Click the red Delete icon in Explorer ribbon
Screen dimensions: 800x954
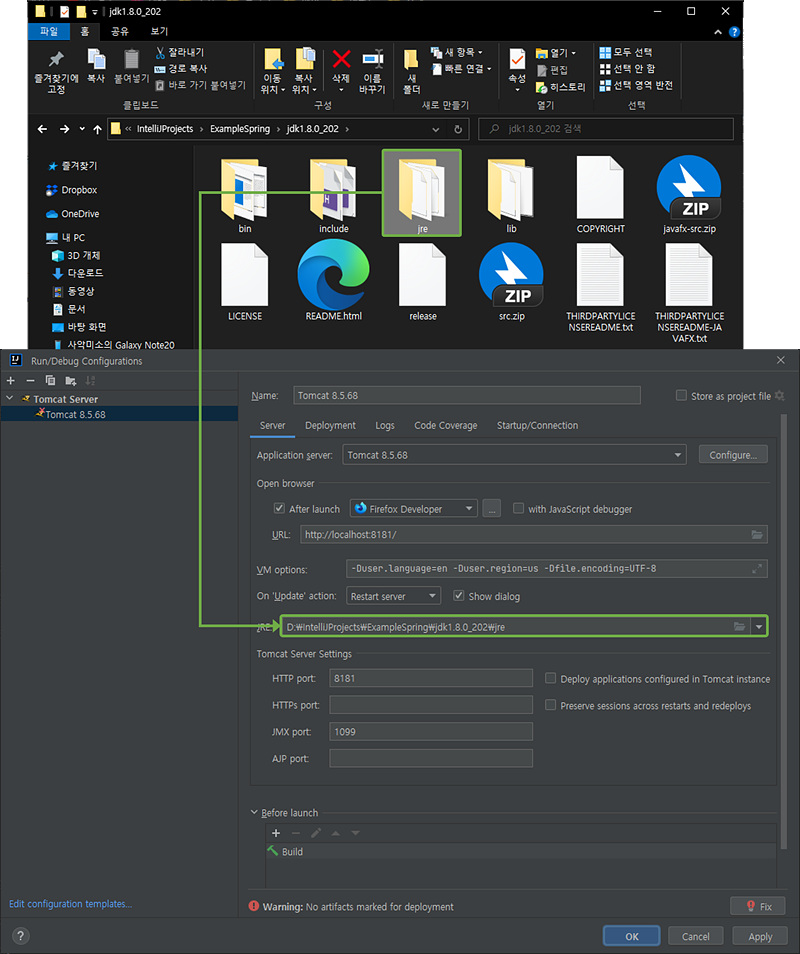pos(341,59)
